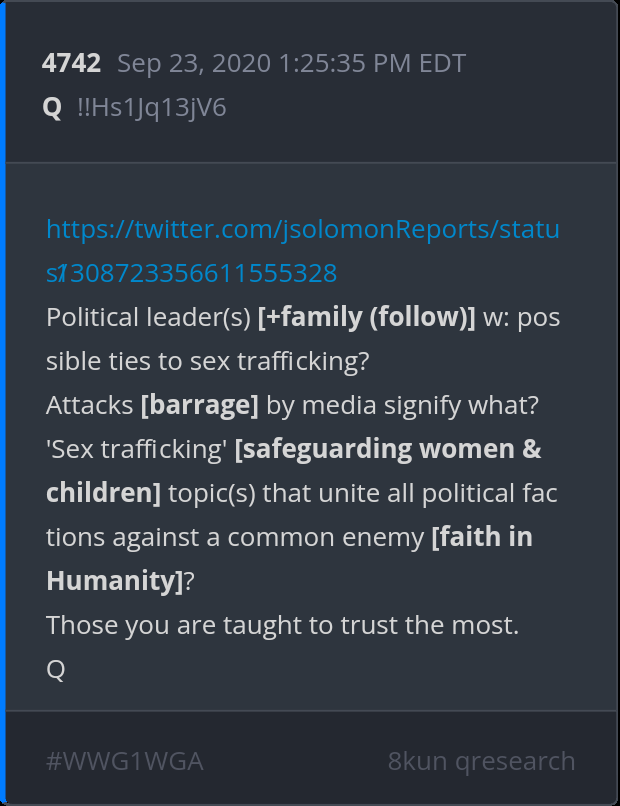
Task: Click the #WWG1WGA hashtag
Action: [125, 761]
